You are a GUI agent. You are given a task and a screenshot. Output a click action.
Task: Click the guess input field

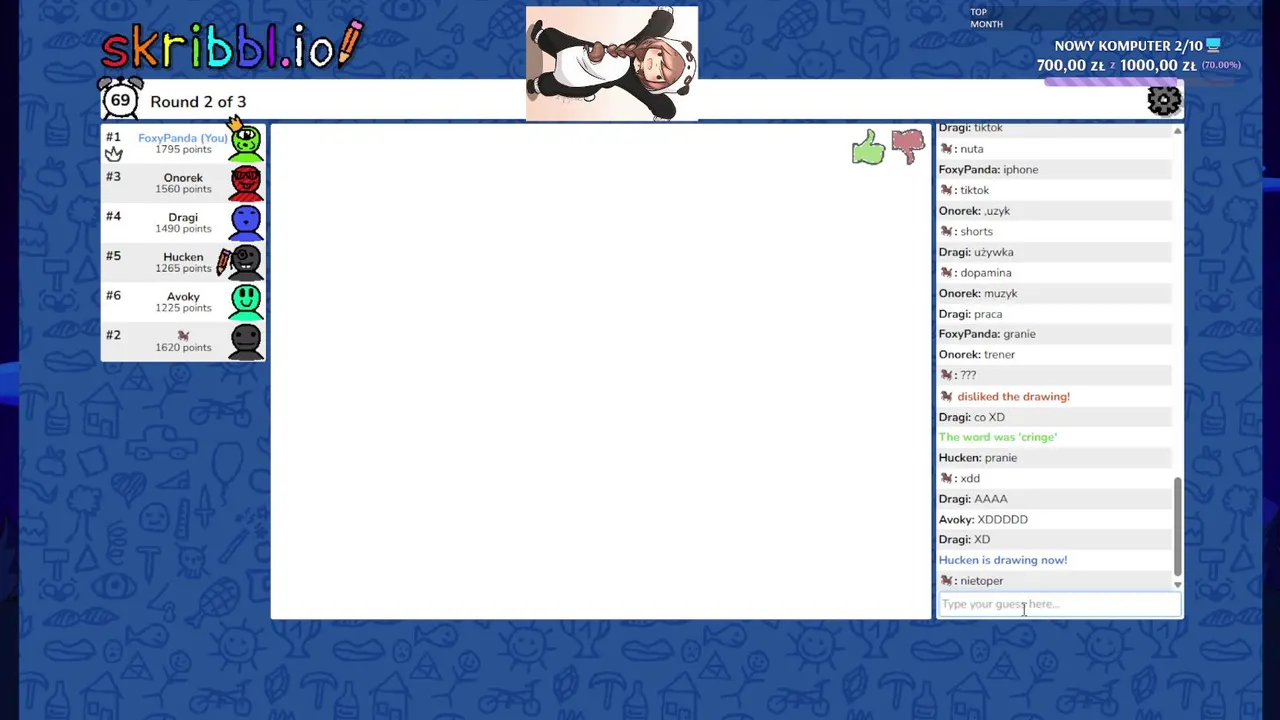1059,604
